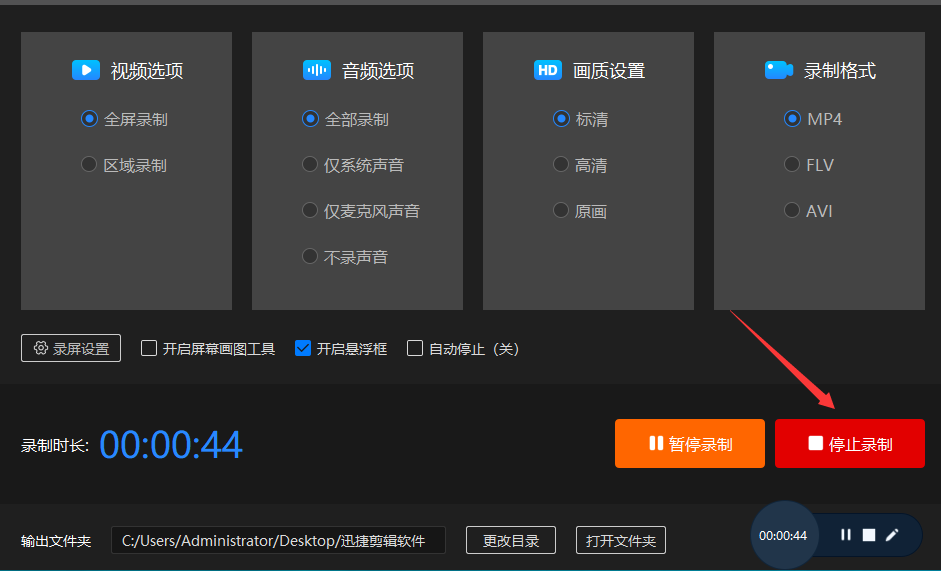941x571 pixels.
Task: Pause the recording (暂停录制)
Action: pos(690,444)
